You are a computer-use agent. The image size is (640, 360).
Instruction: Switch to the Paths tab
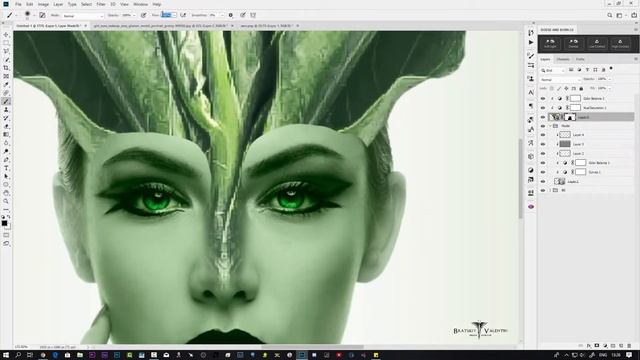[580, 59]
